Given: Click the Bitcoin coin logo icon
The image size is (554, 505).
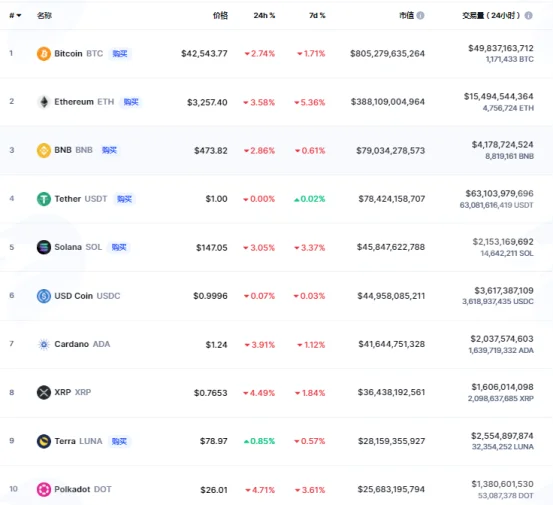Looking at the screenshot, I should click(44, 54).
